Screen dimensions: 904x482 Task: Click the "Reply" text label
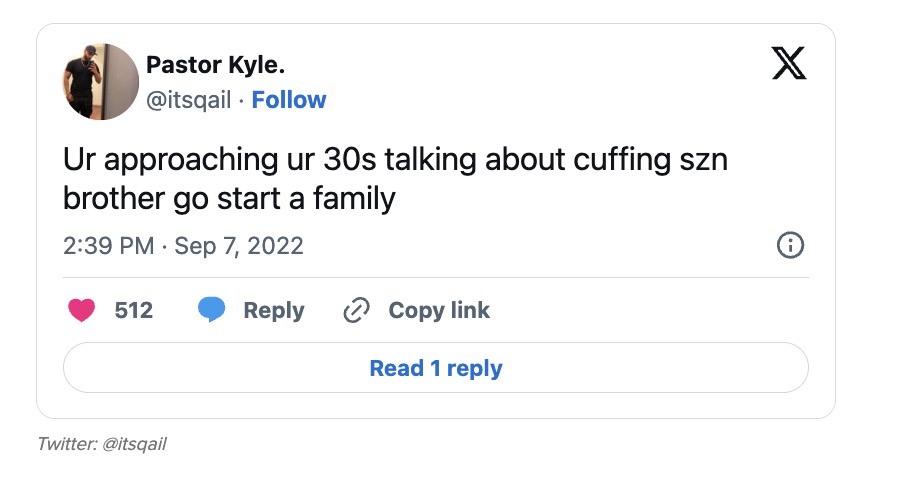point(273,311)
